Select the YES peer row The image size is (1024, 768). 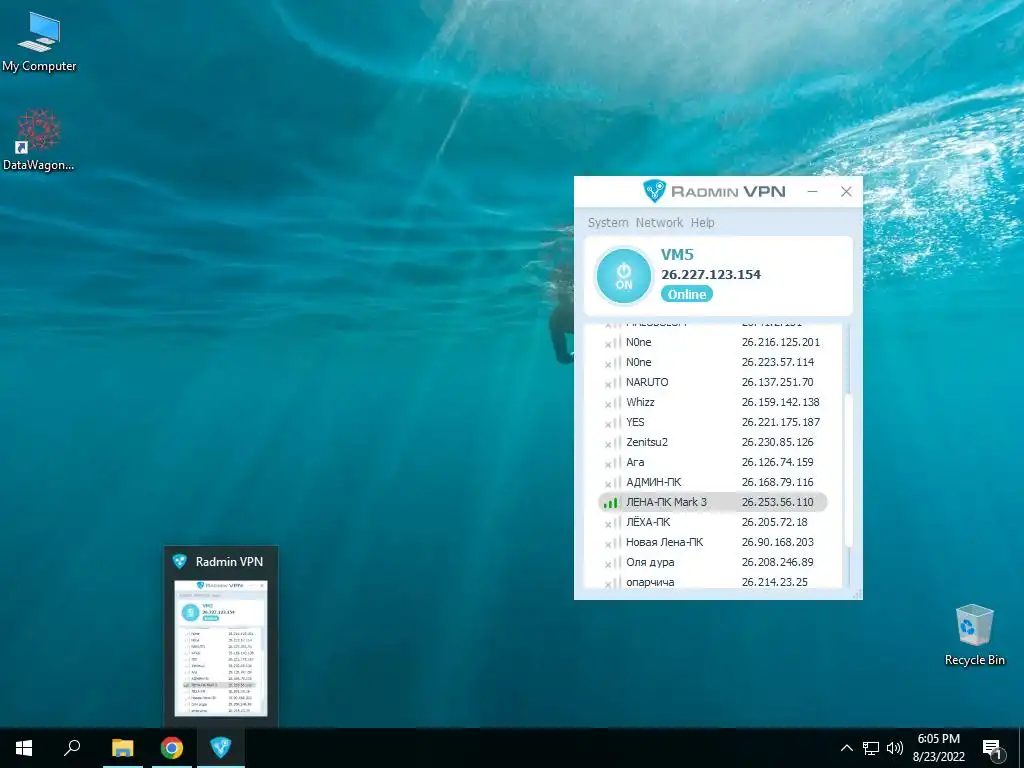[712, 422]
